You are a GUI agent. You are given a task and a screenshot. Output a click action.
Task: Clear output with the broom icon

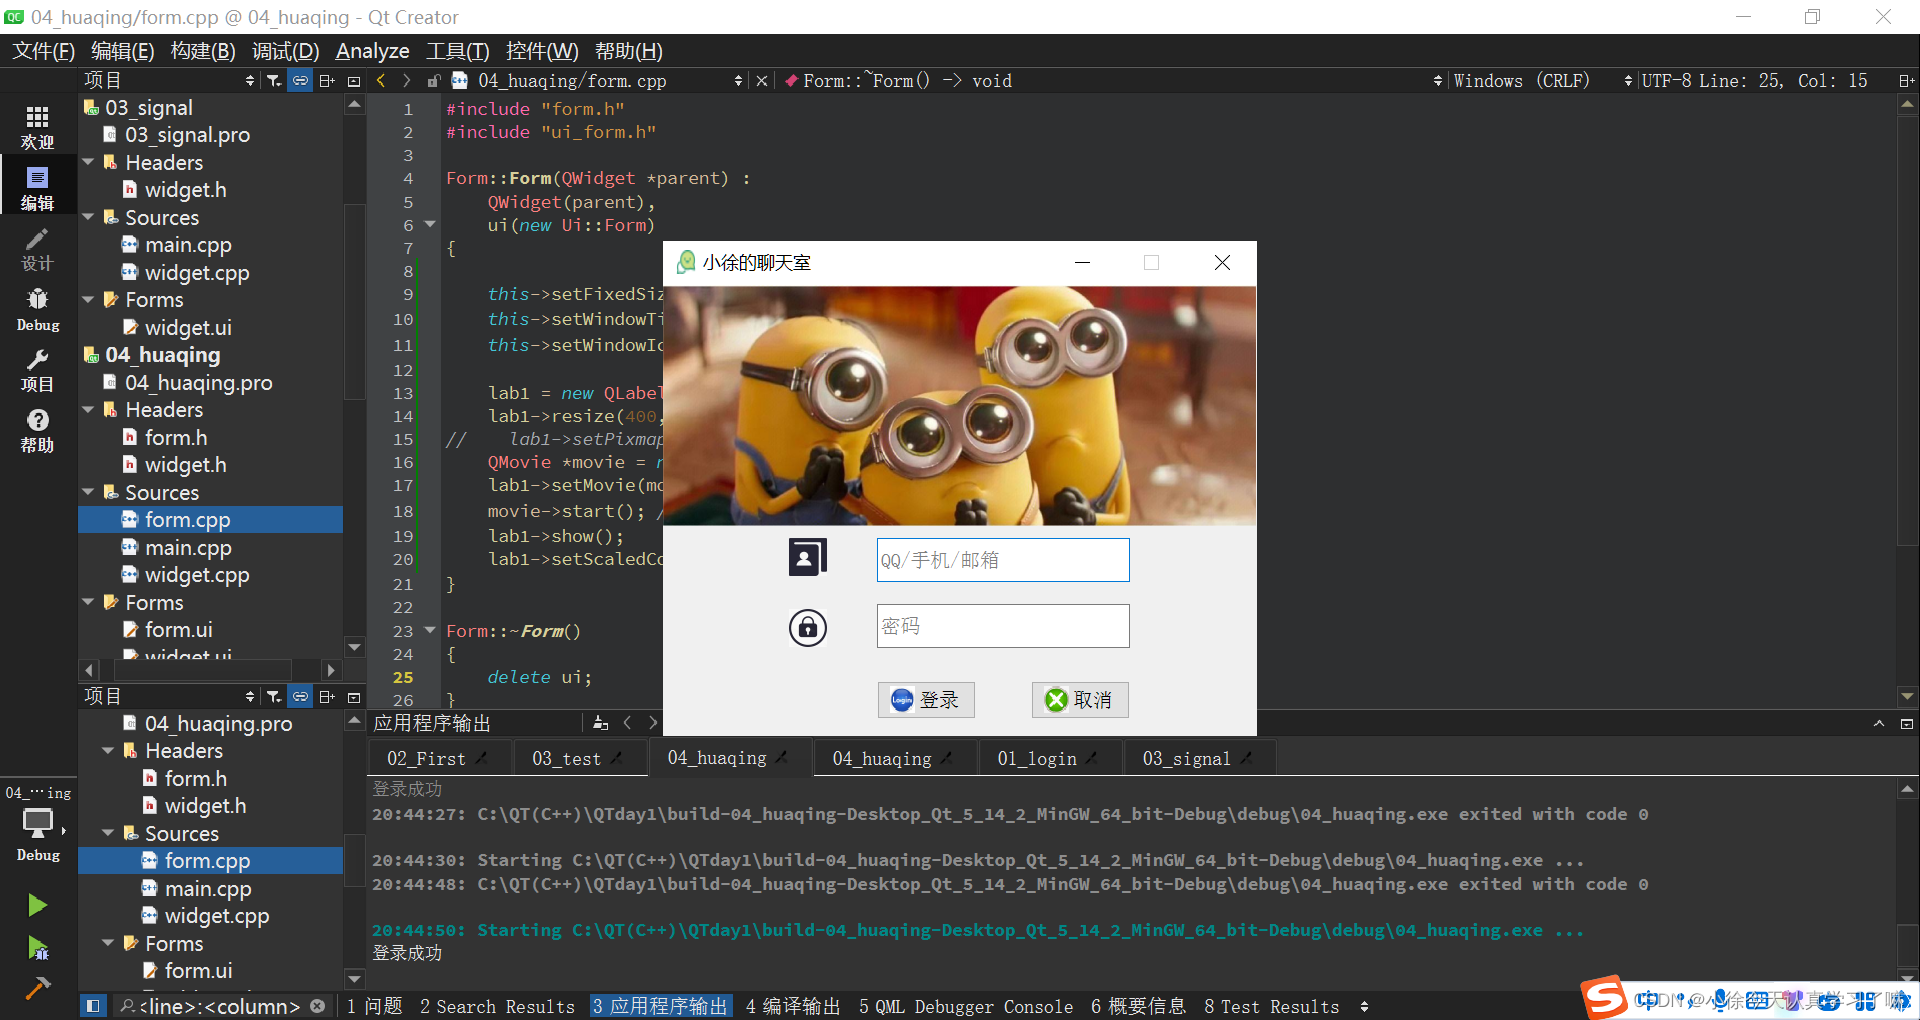point(600,723)
